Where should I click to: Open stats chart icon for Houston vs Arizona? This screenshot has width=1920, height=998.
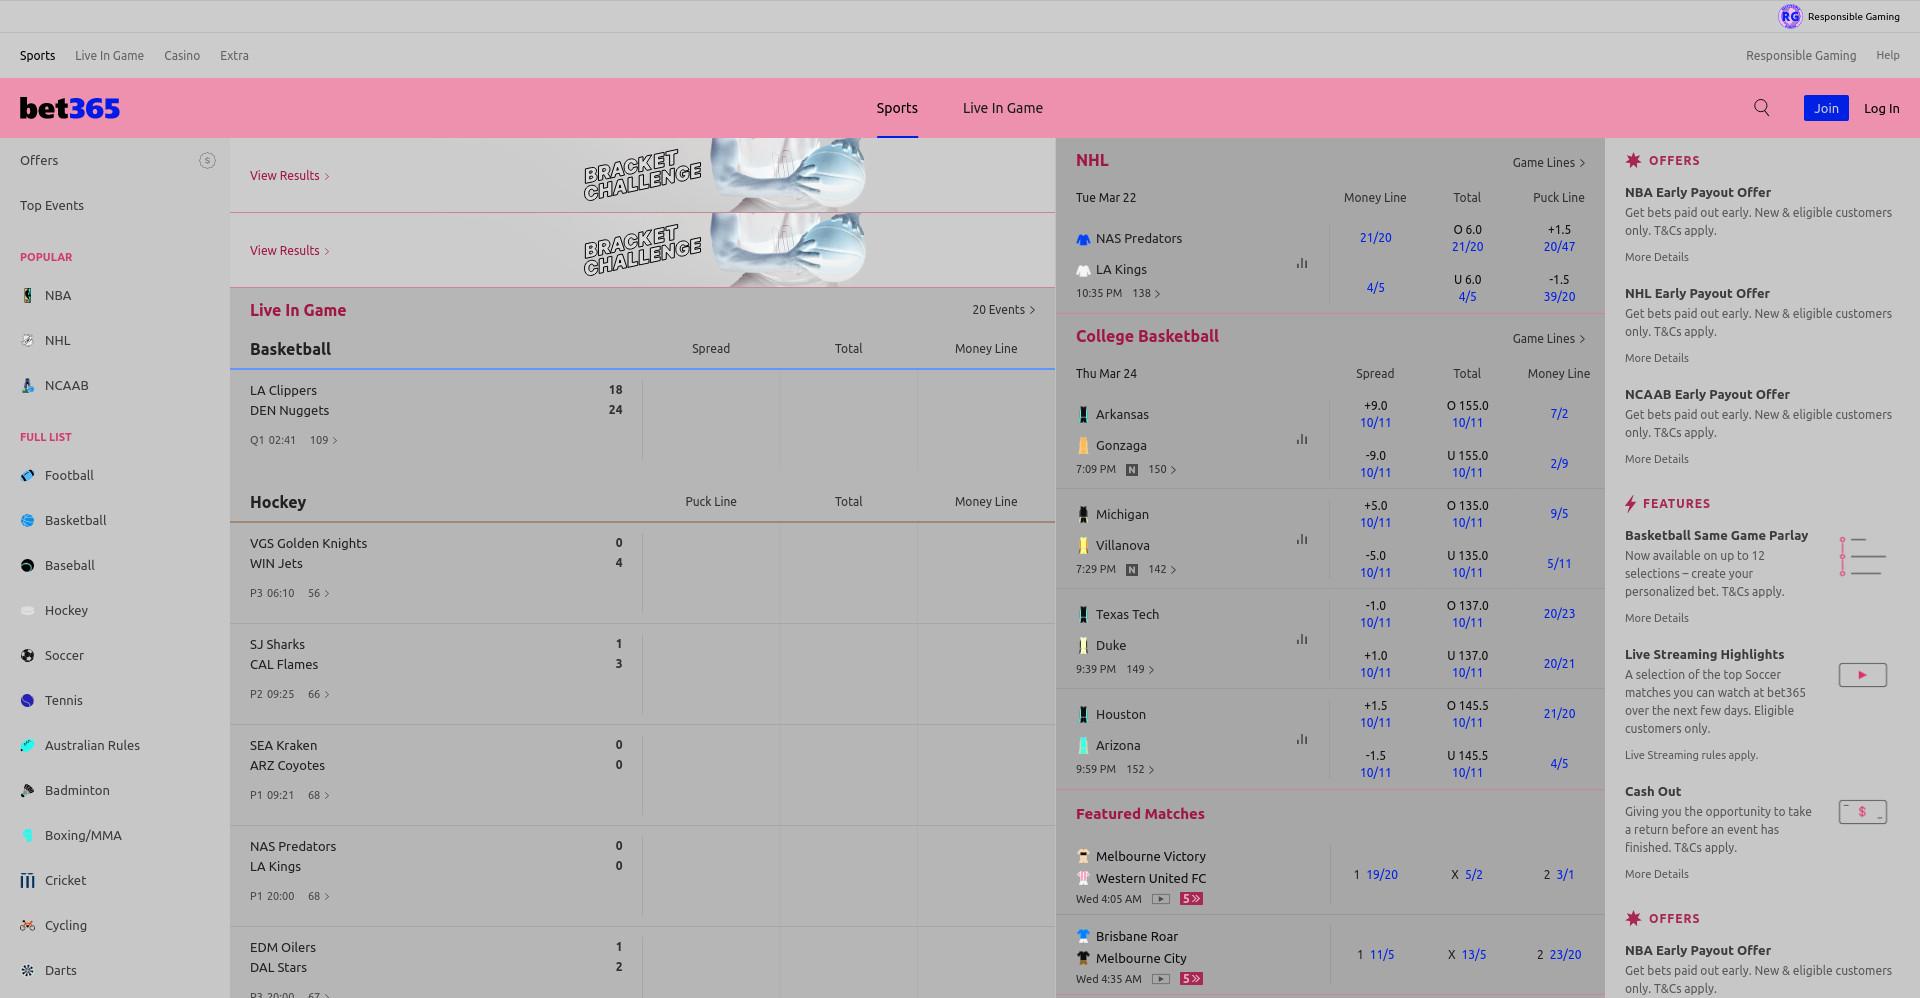[1302, 739]
